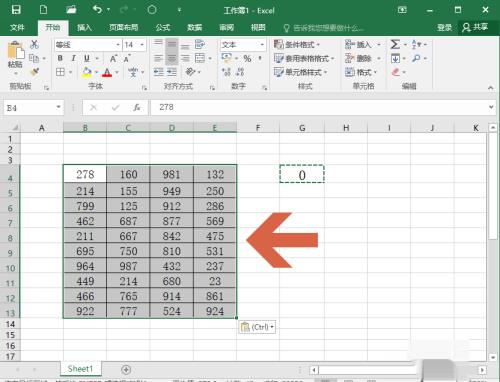
Task: Open the Paste Options (Ctrl) dropdown
Action: click(x=257, y=327)
